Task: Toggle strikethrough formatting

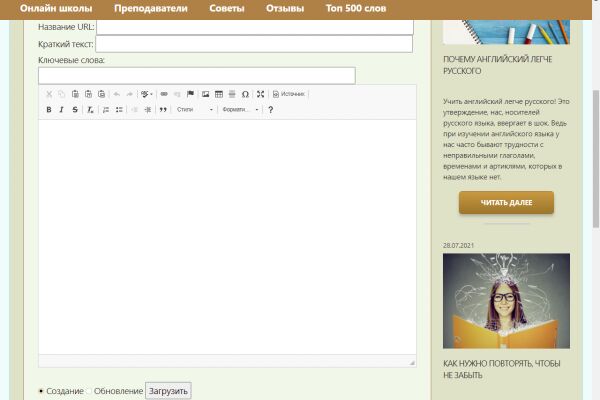Action: (75, 110)
